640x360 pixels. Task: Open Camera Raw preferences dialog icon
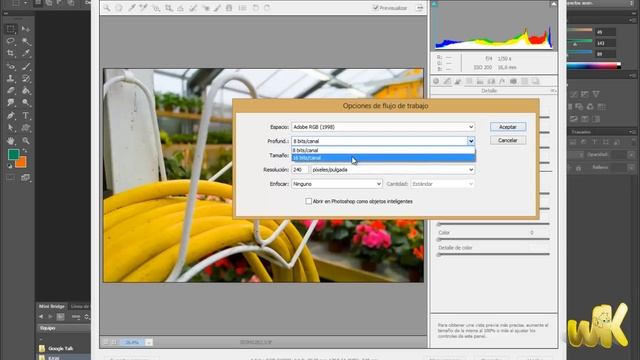pos(242,8)
